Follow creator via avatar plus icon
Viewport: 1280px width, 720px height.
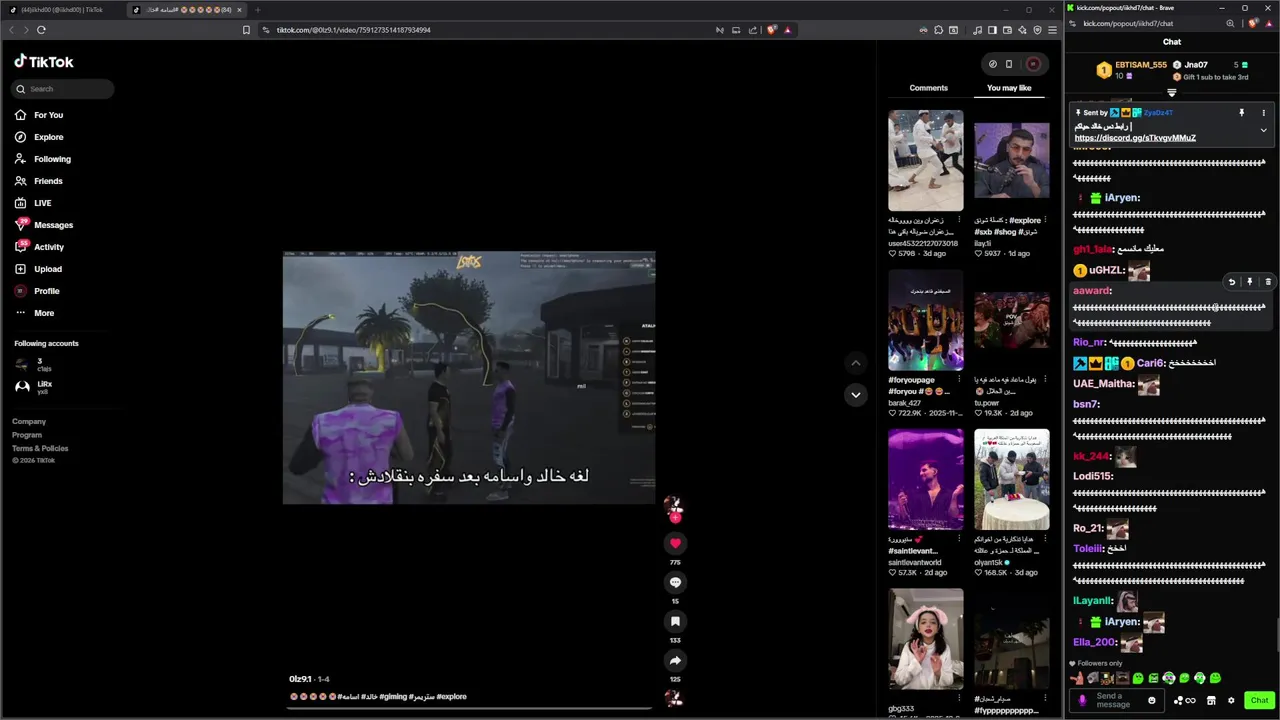click(675, 517)
